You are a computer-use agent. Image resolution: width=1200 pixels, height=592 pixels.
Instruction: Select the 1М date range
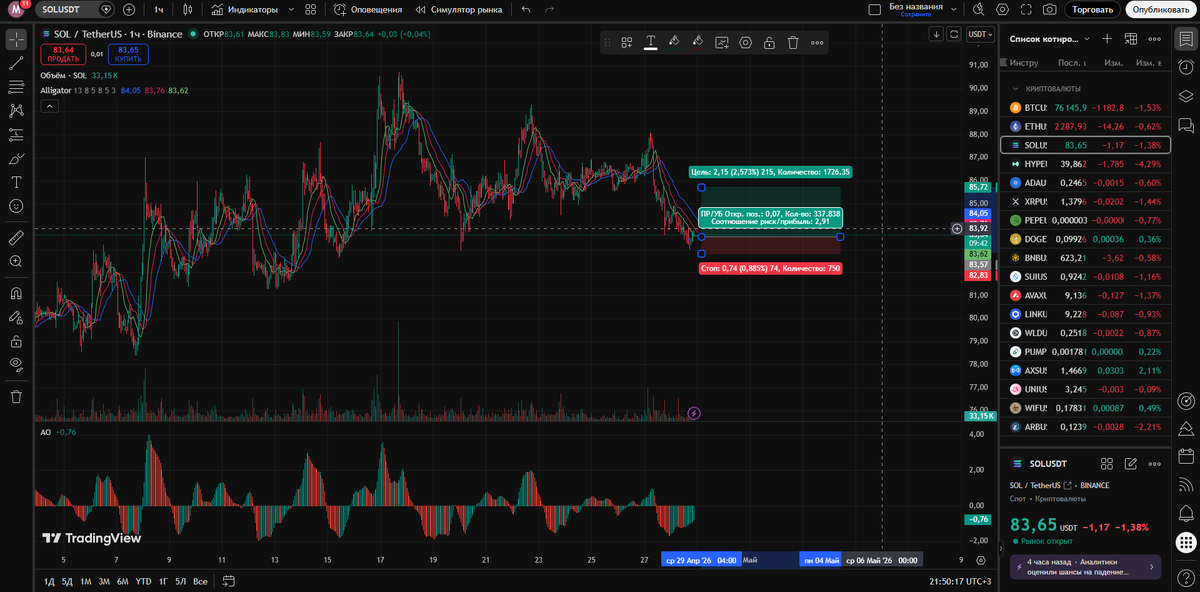point(86,581)
